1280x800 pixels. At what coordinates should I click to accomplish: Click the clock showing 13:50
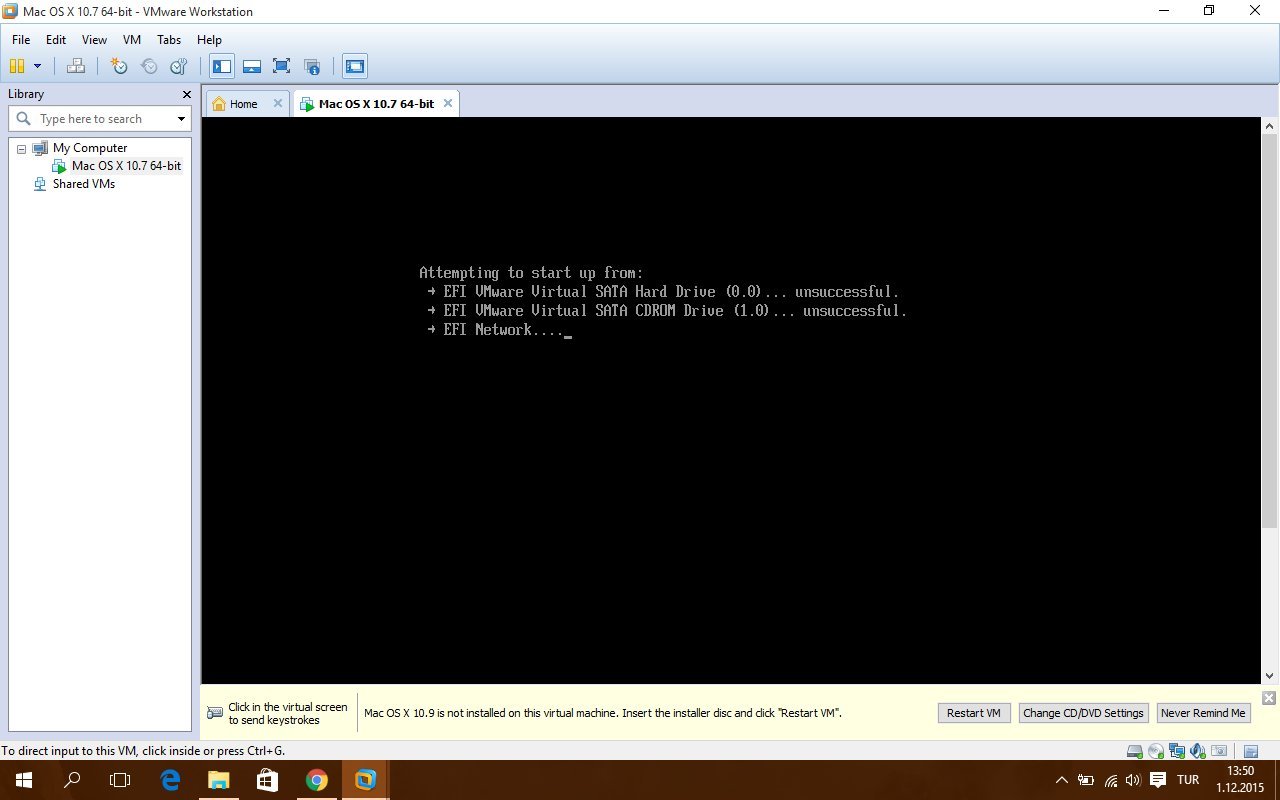coord(1240,771)
